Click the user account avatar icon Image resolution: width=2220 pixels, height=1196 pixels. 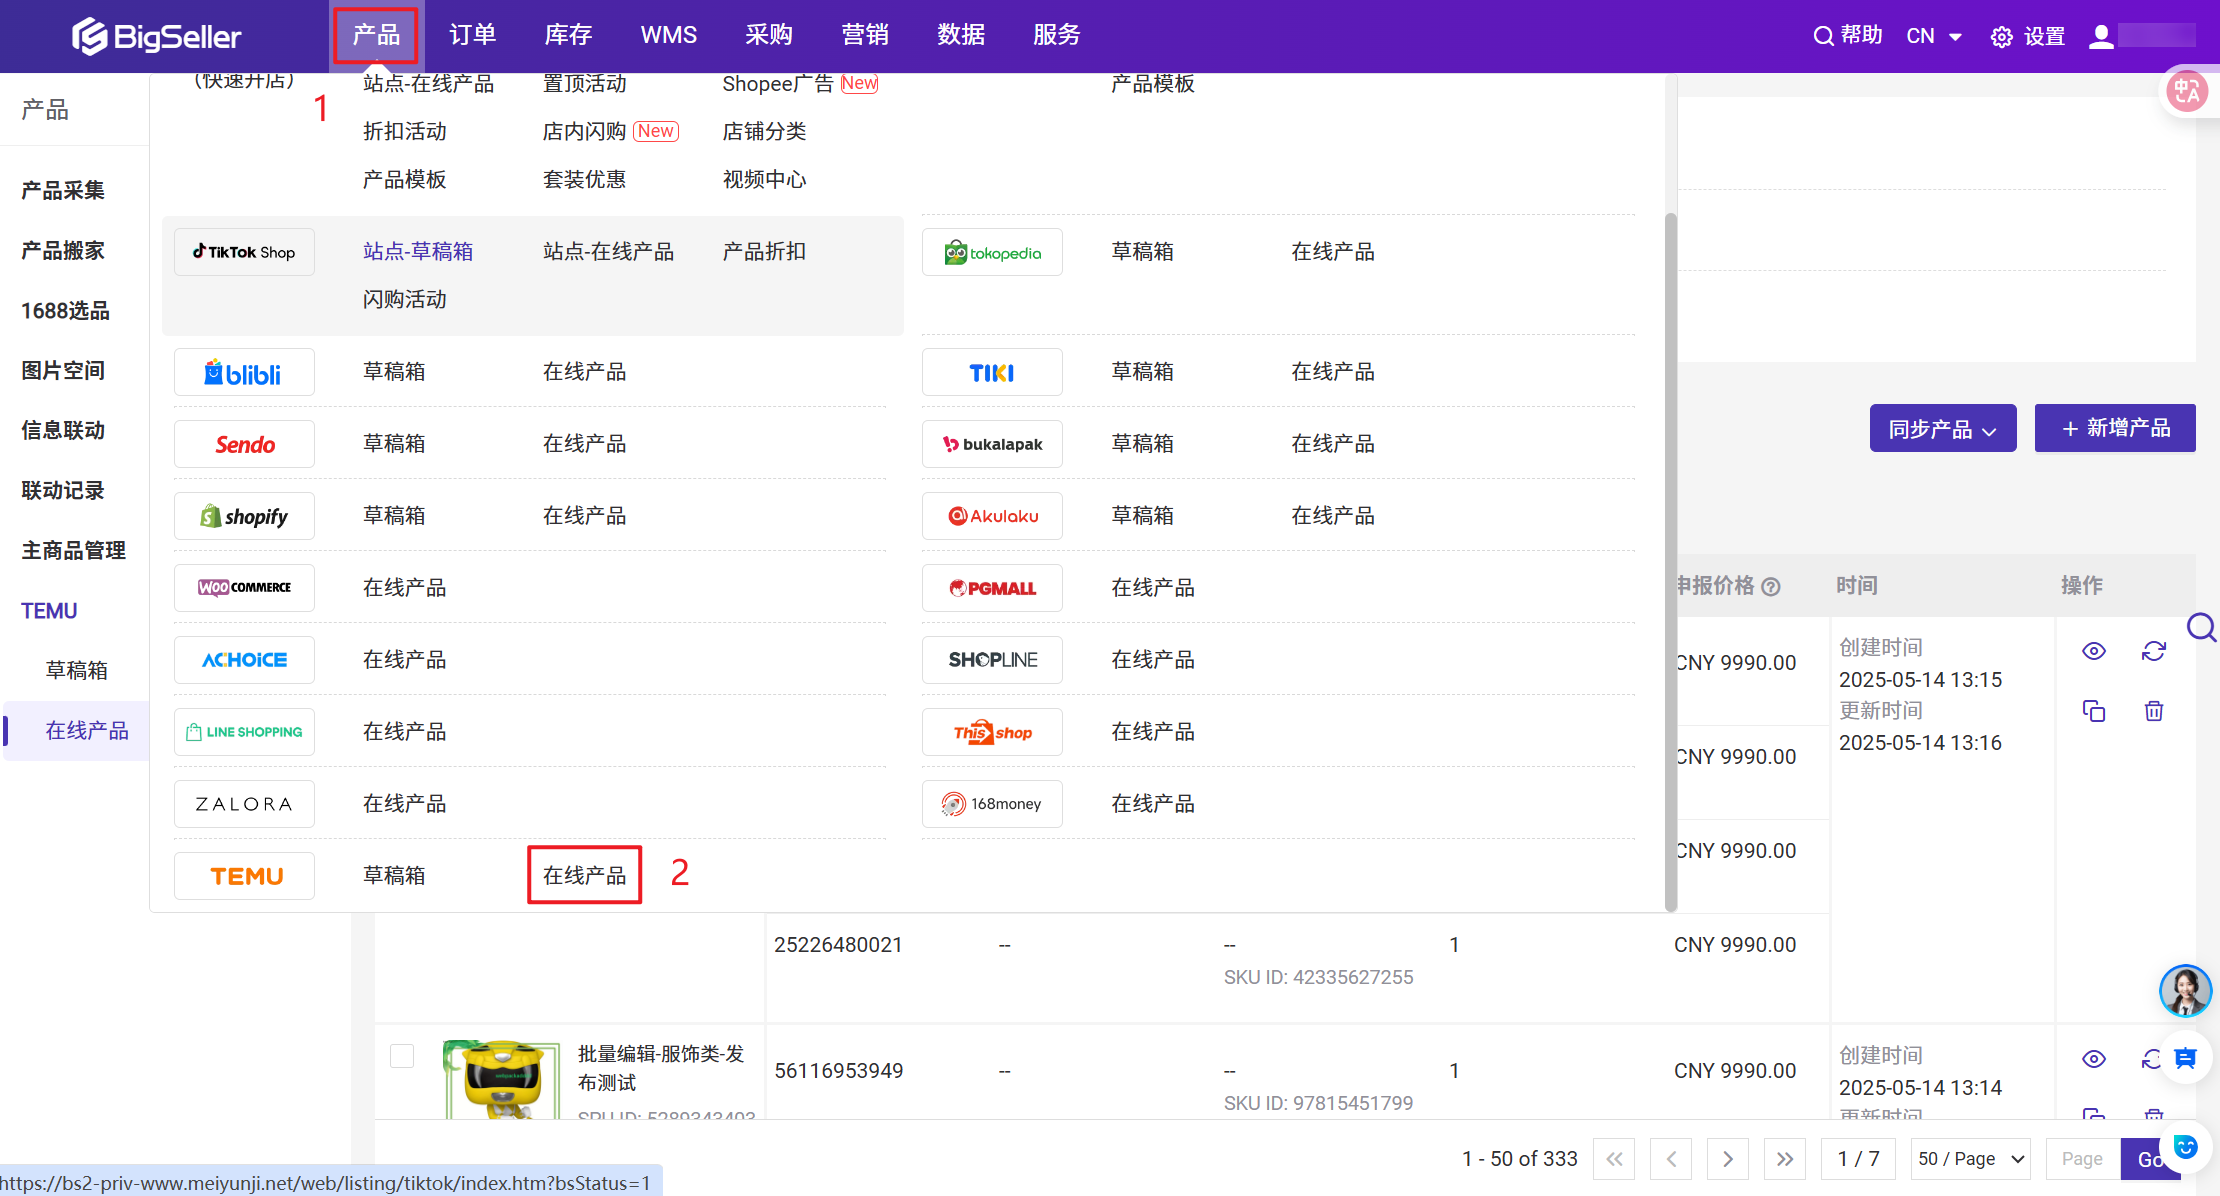click(2101, 36)
